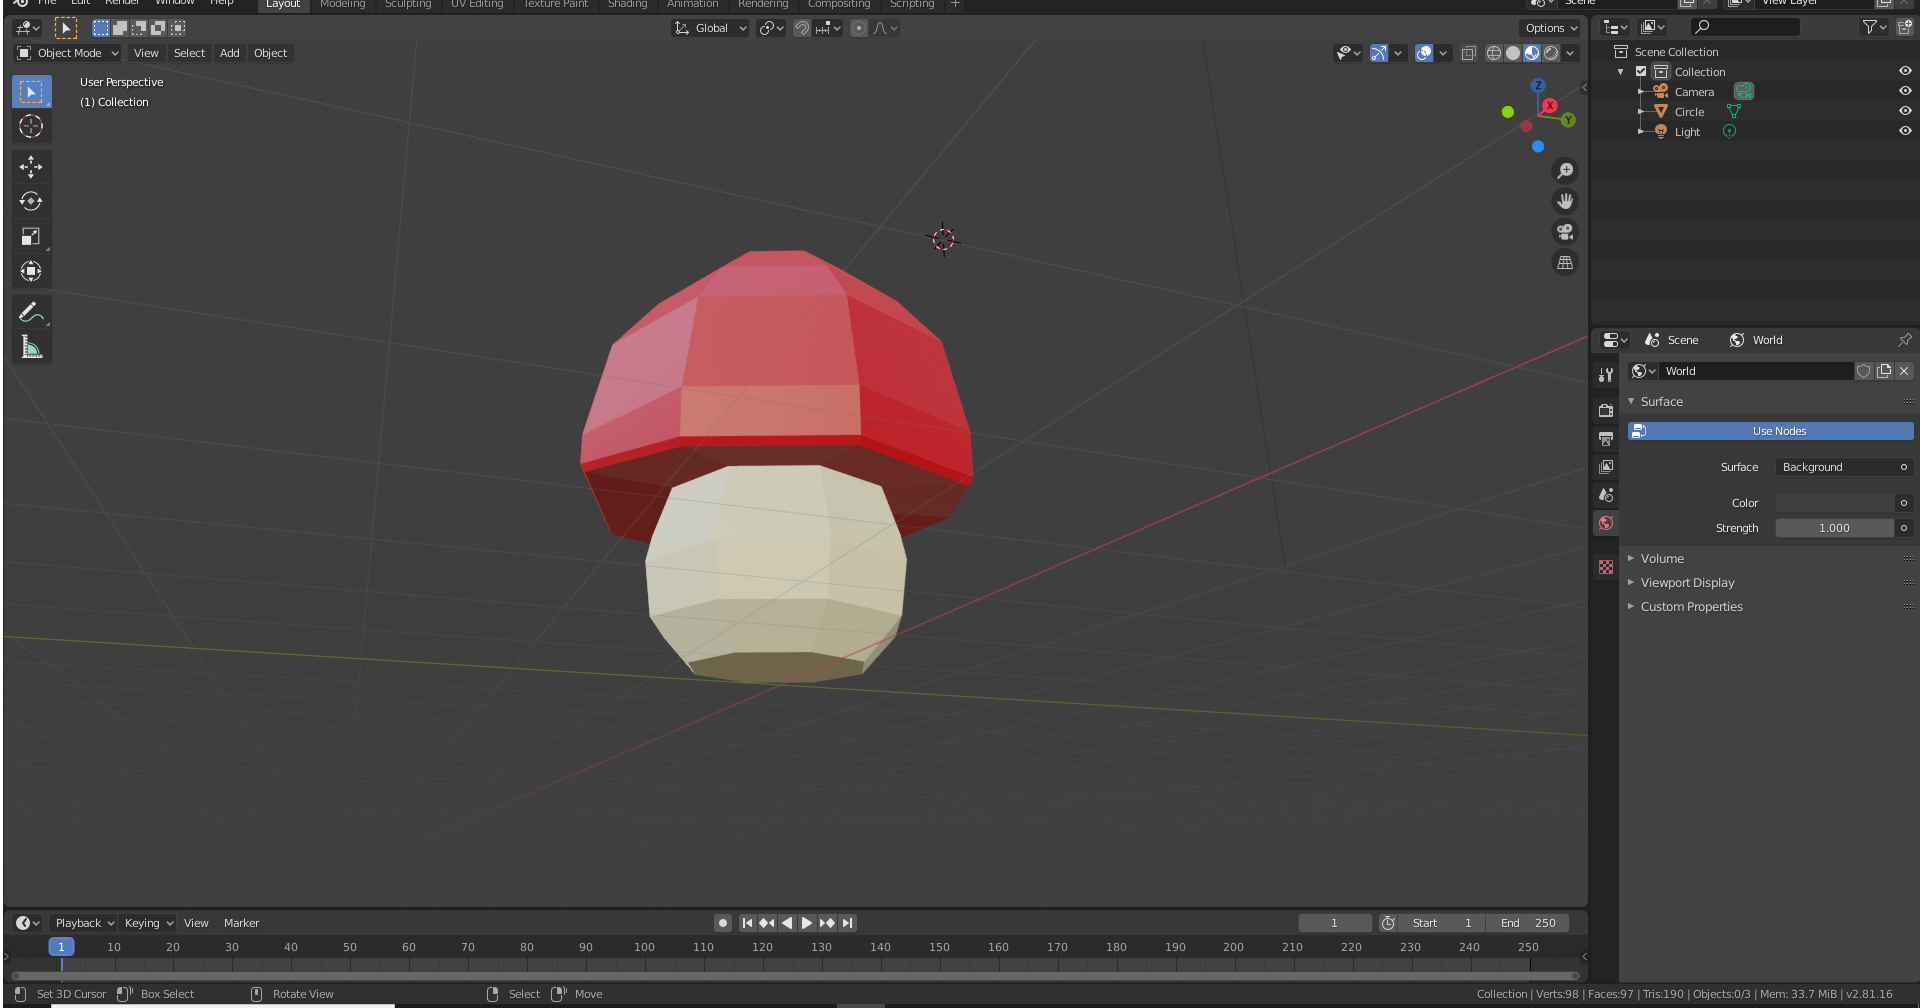Uncheck the Collection exclude checkbox
The width and height of the screenshot is (1920, 1008).
coord(1641,72)
